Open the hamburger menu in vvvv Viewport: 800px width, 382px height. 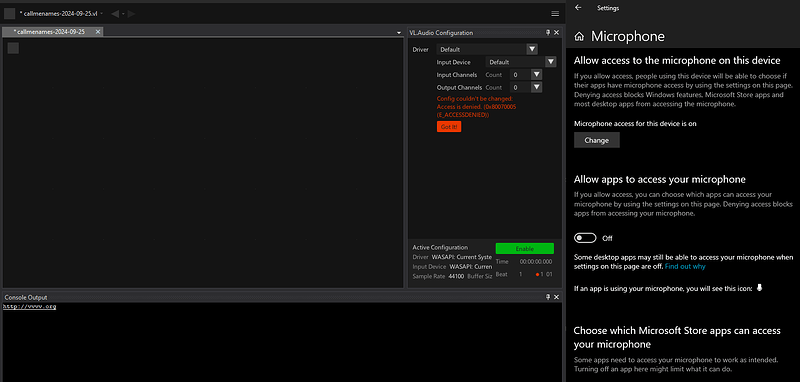point(555,13)
